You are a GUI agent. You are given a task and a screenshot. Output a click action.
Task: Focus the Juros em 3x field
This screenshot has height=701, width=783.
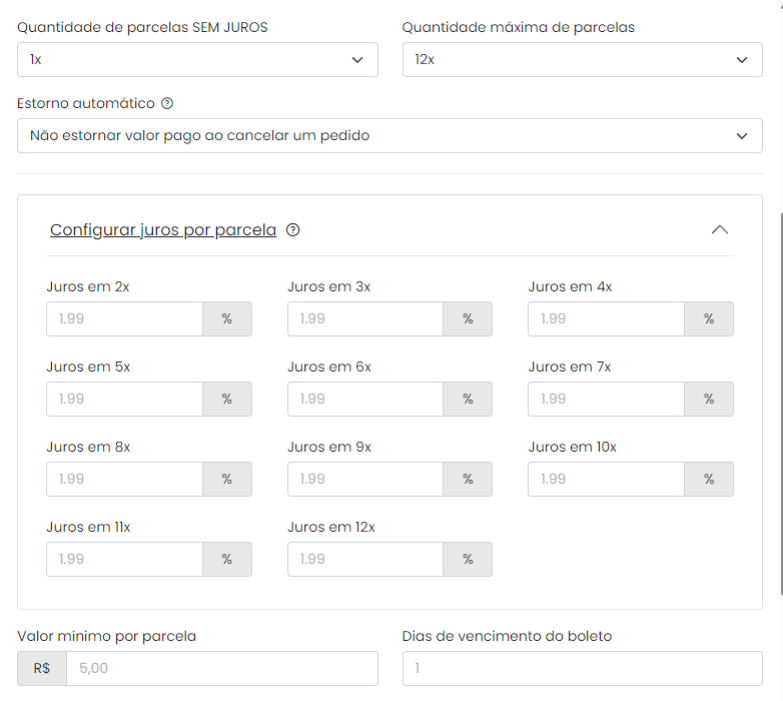point(366,319)
